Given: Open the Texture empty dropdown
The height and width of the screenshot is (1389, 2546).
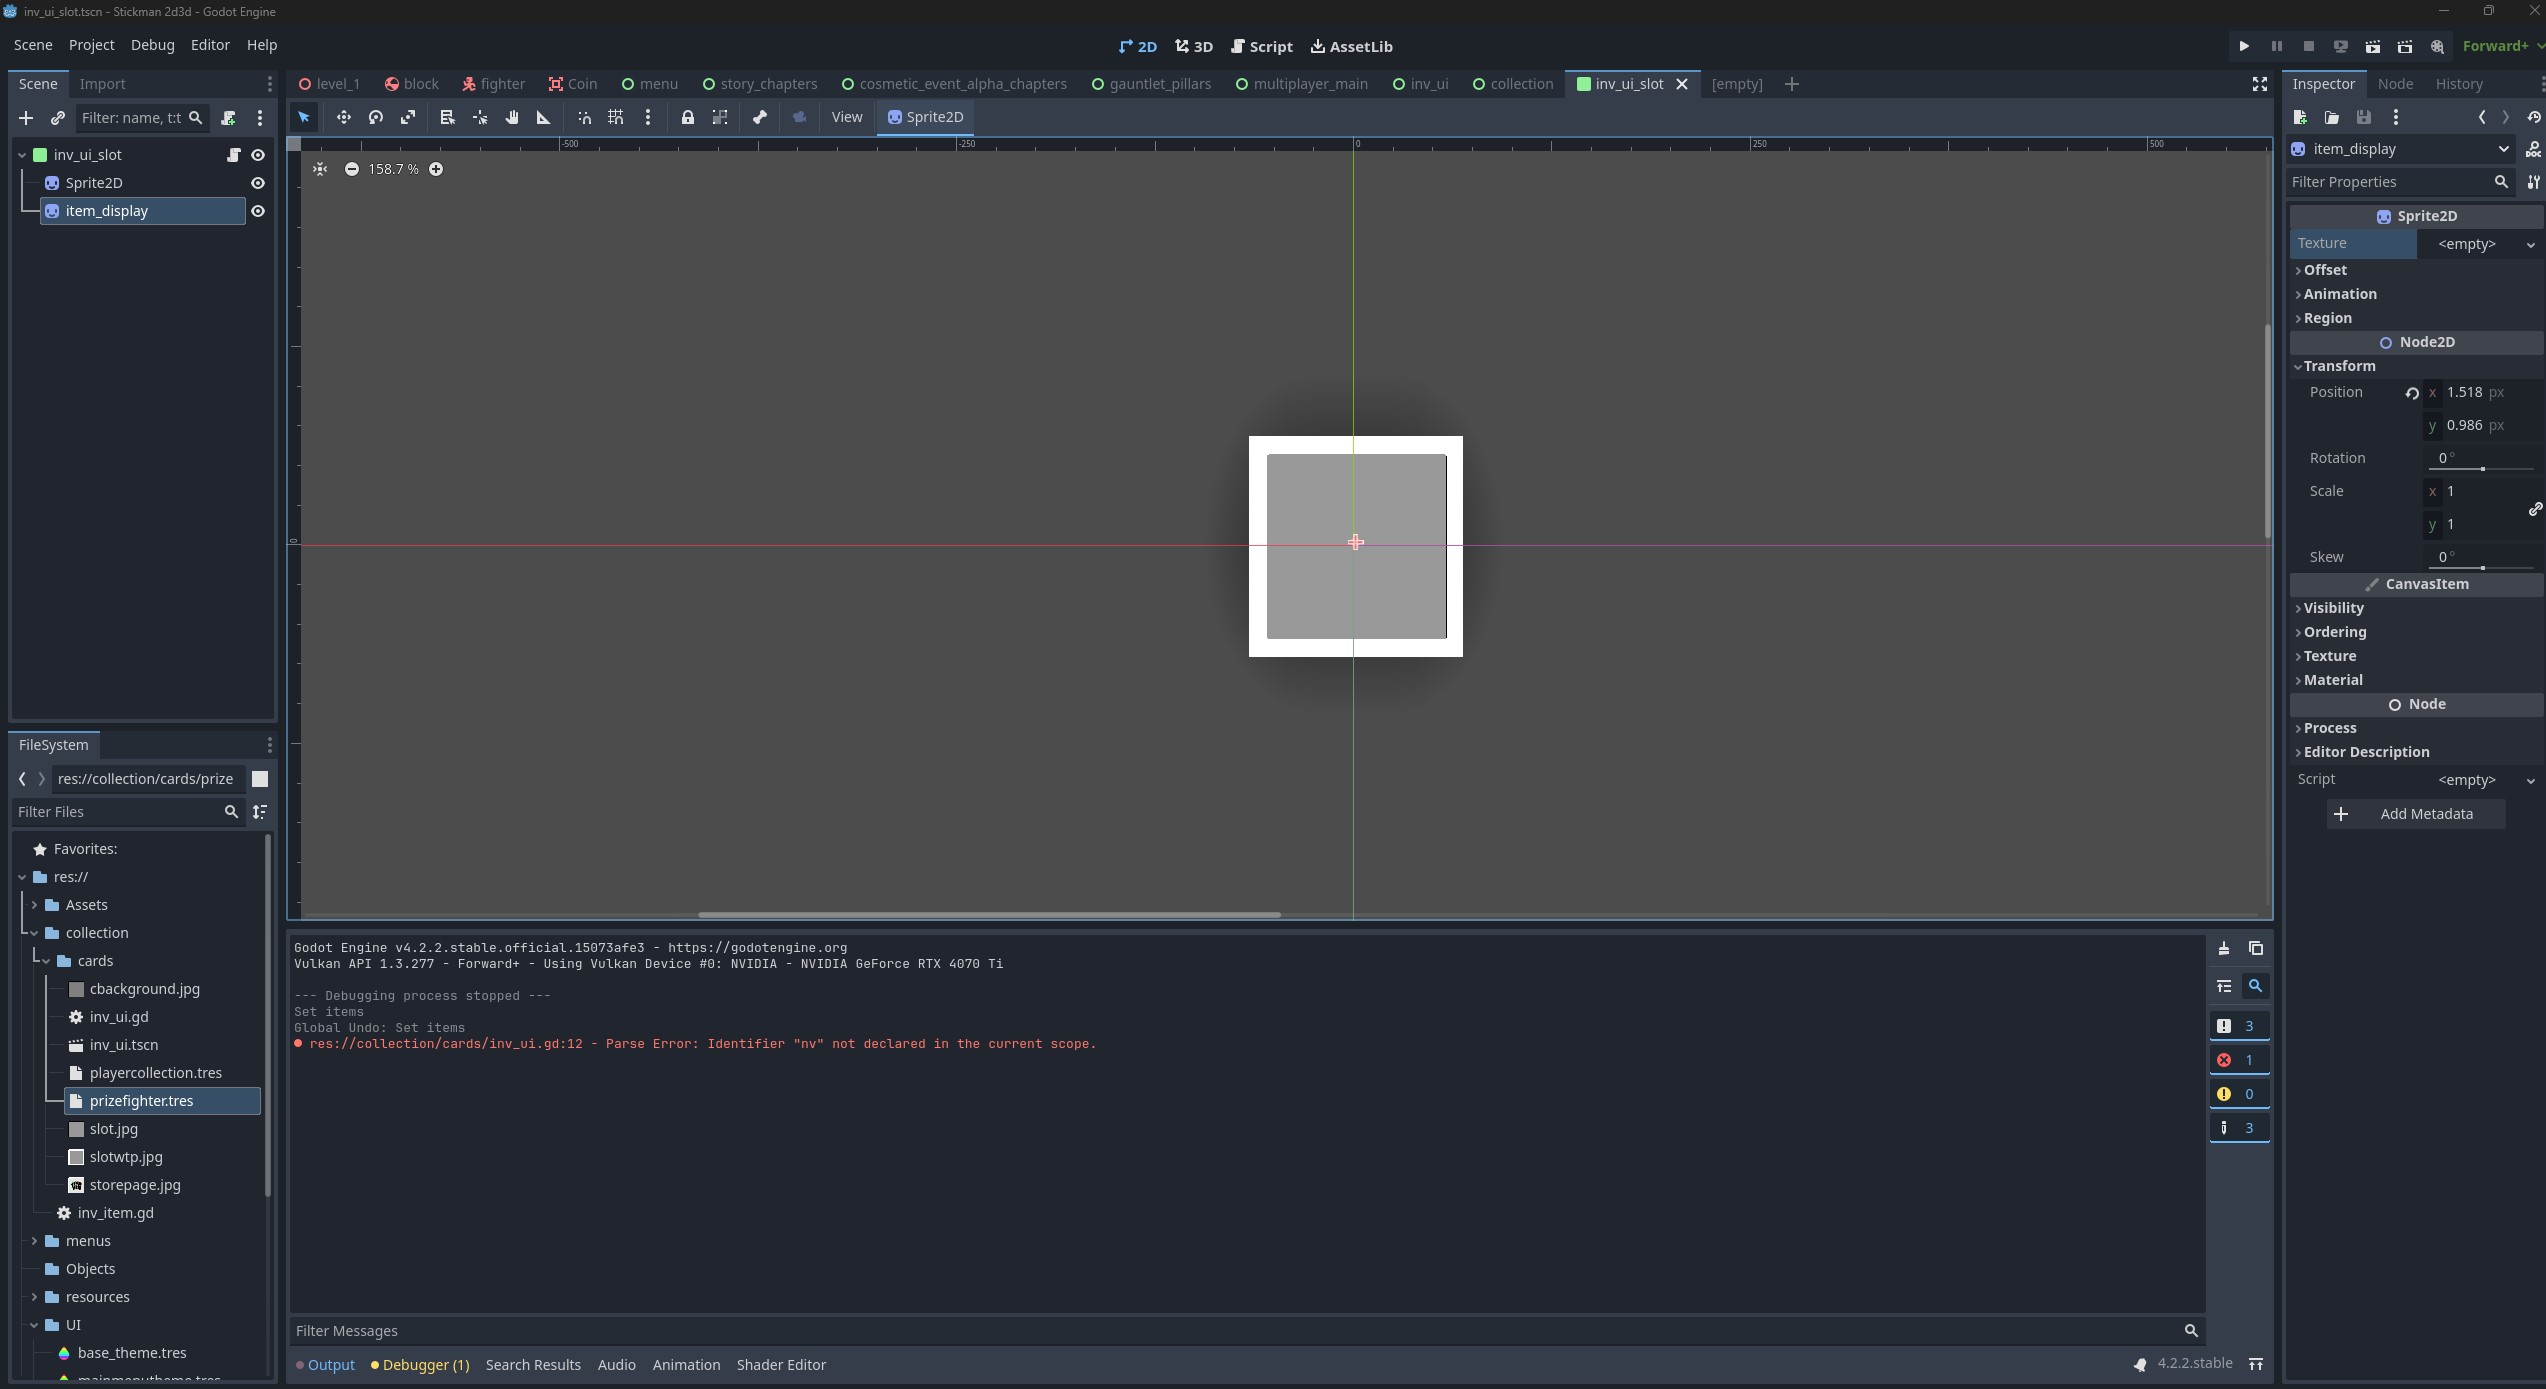Looking at the screenshot, I should 2481,244.
